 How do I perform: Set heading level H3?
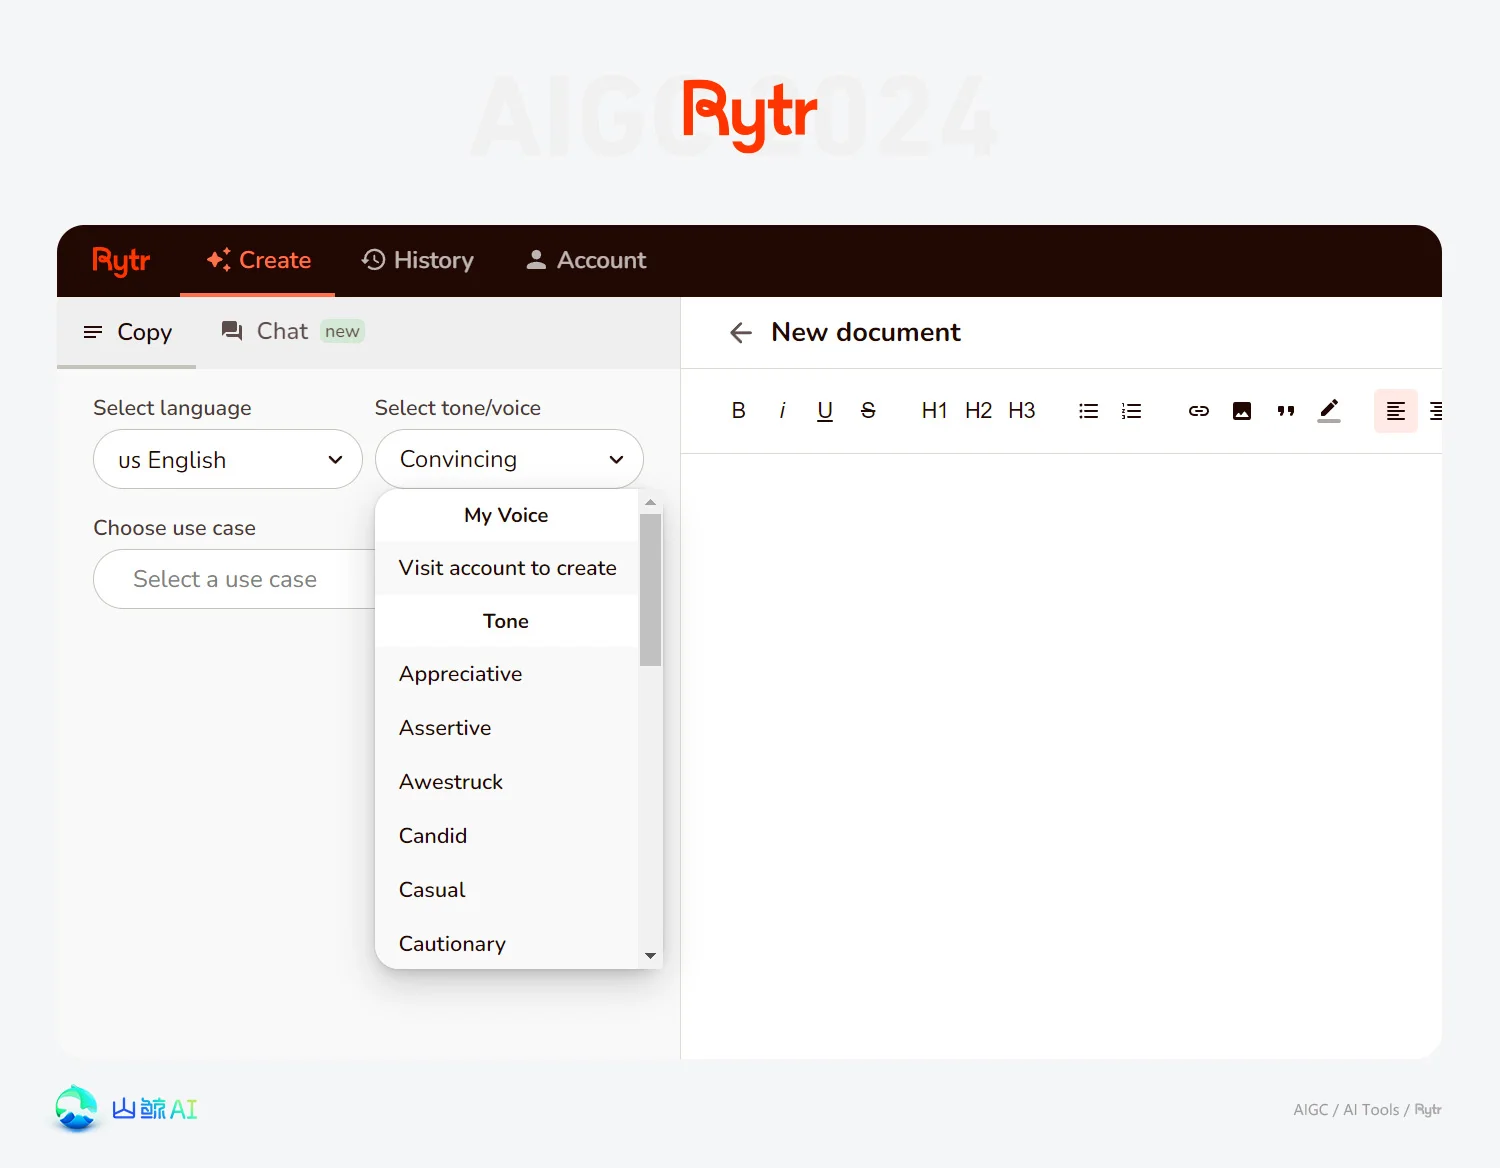click(1021, 411)
